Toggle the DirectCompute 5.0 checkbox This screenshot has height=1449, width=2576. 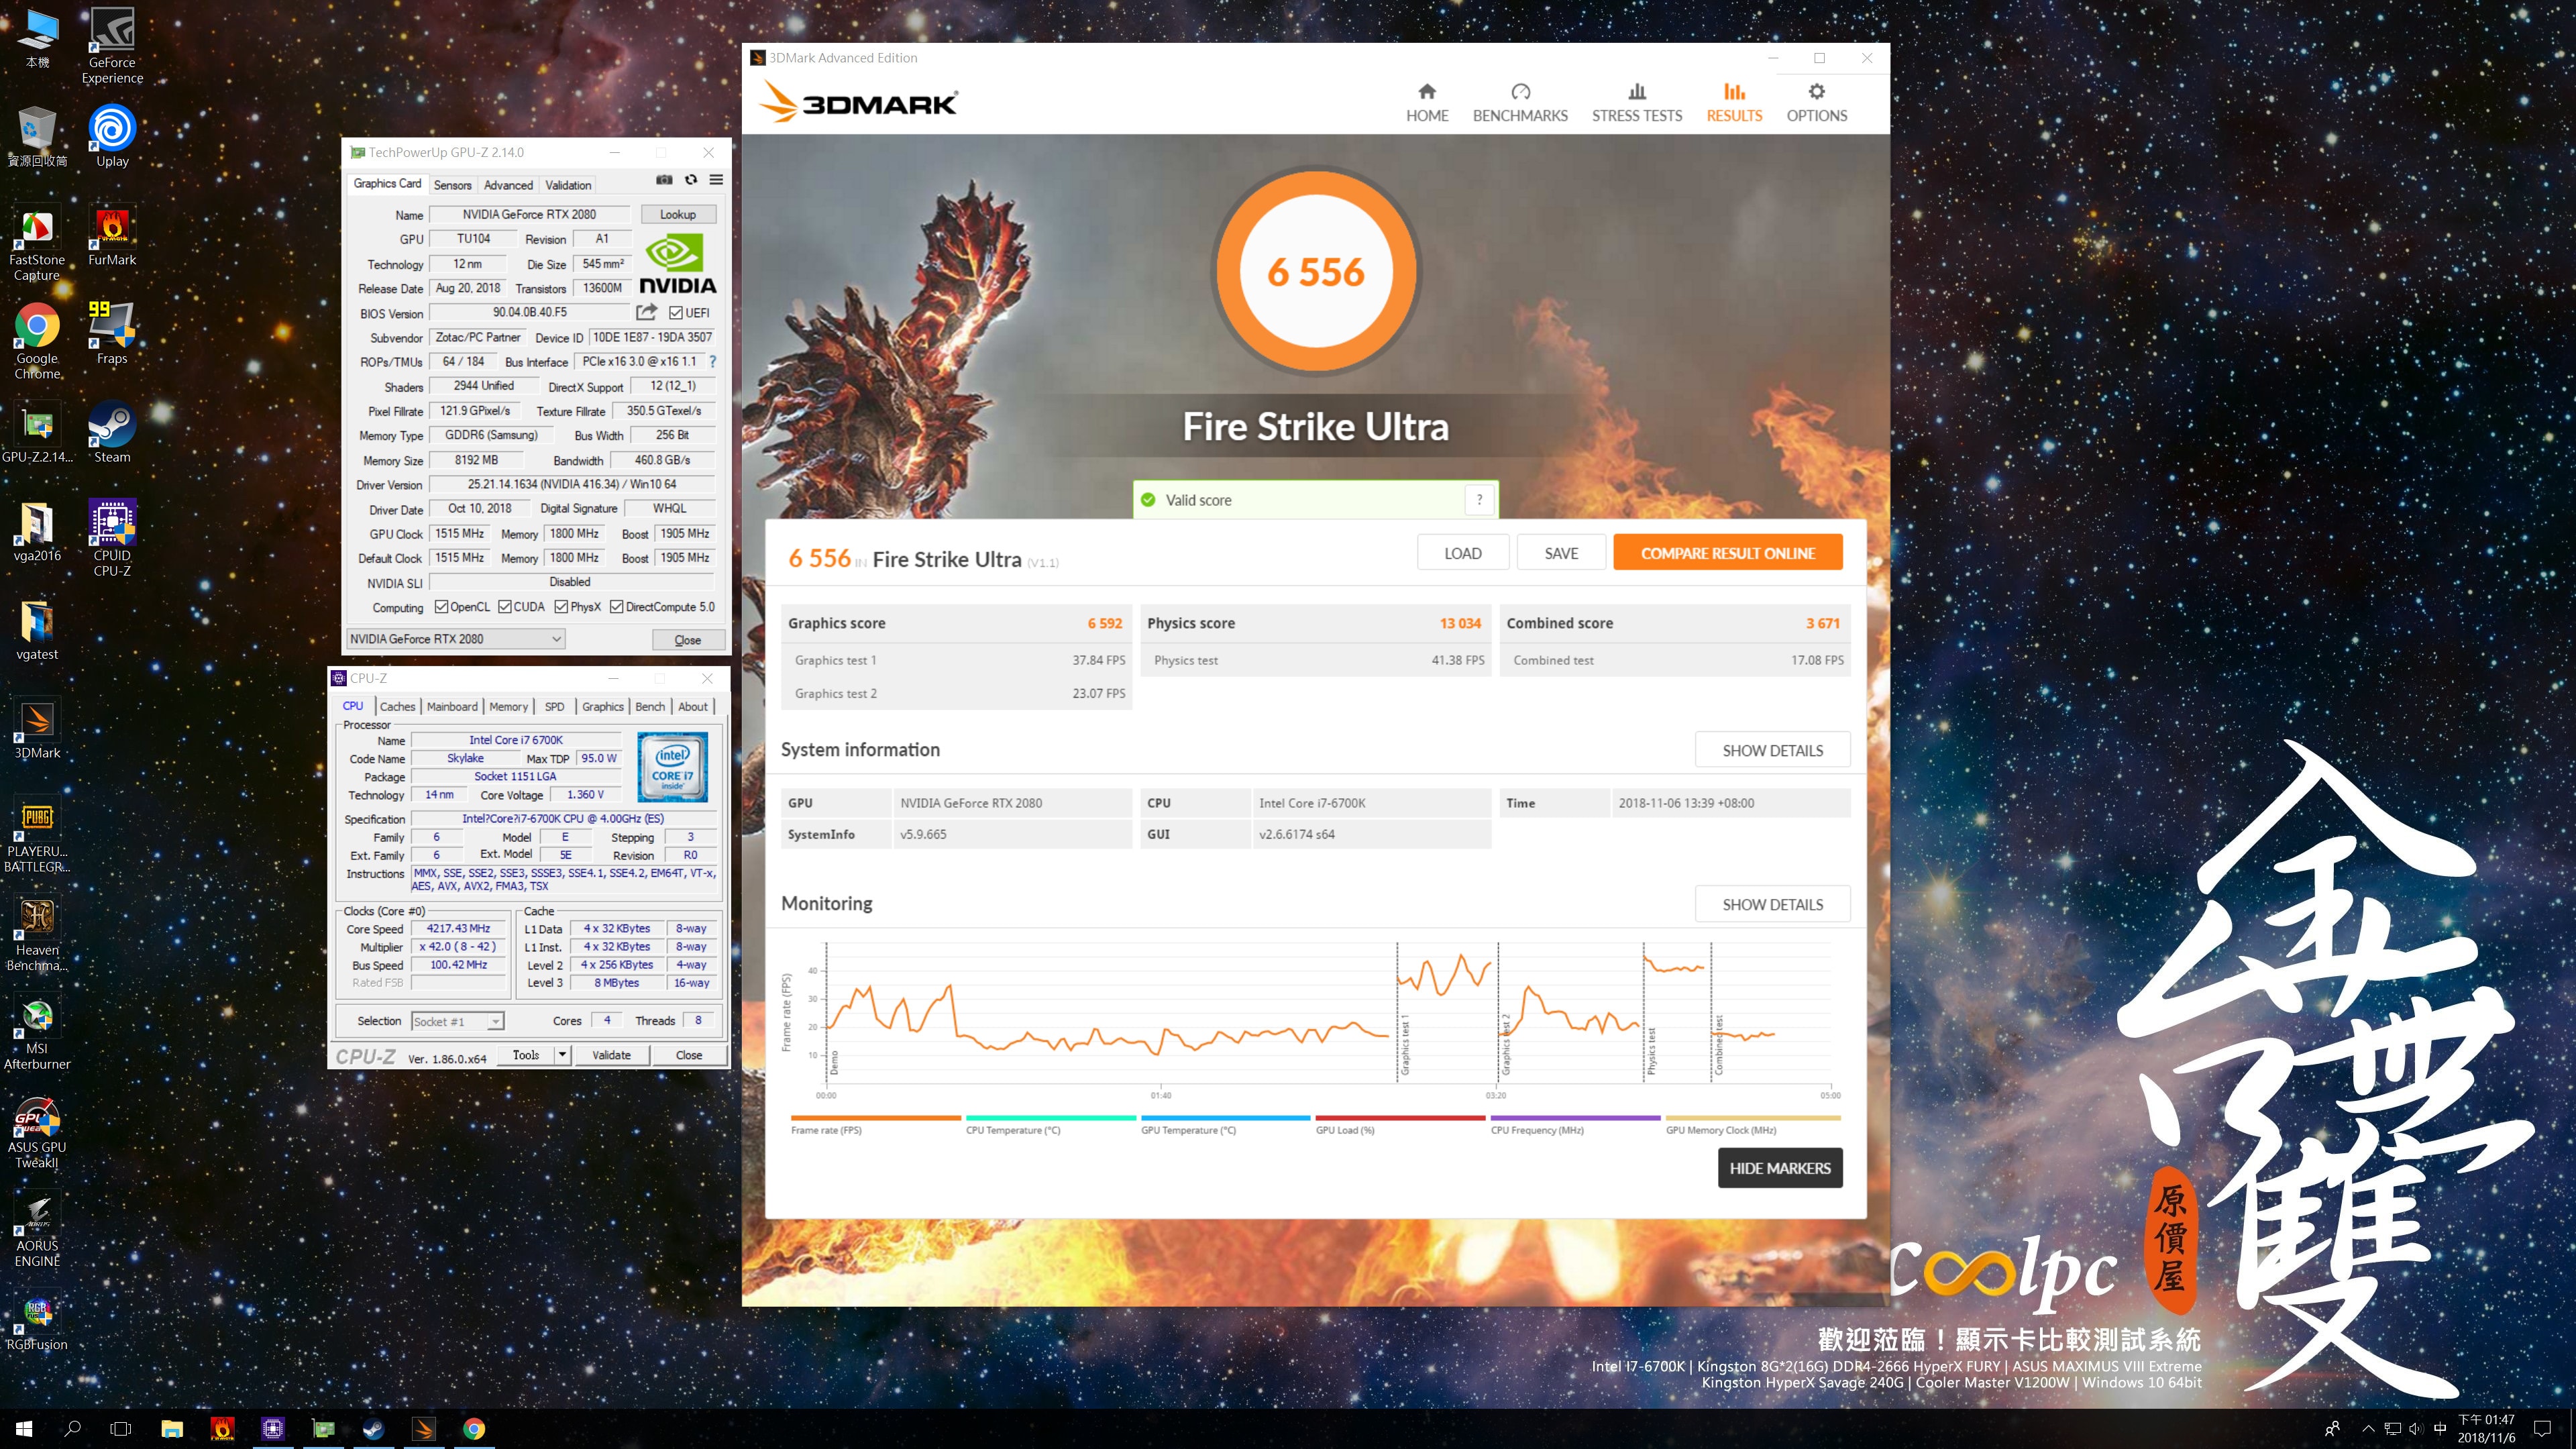pos(617,607)
